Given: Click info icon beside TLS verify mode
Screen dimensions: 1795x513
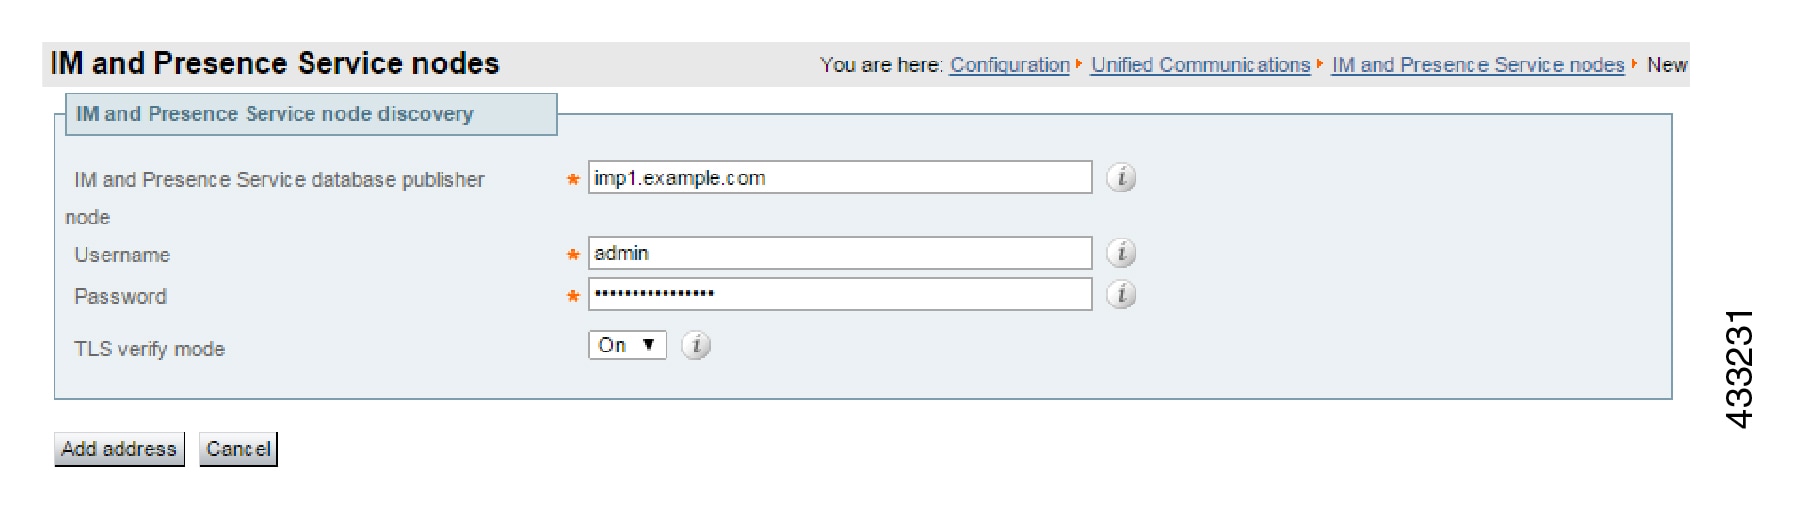Looking at the screenshot, I should [x=696, y=345].
